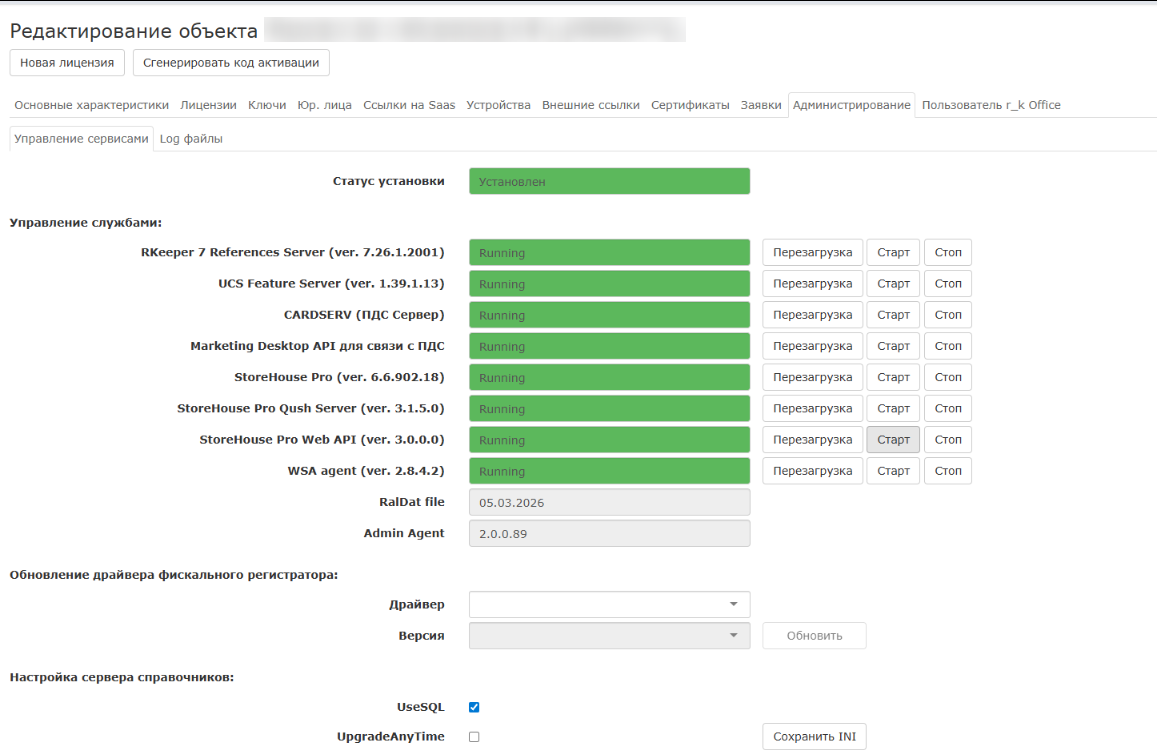Start StoreHouse Pro Web API service

coord(893,440)
